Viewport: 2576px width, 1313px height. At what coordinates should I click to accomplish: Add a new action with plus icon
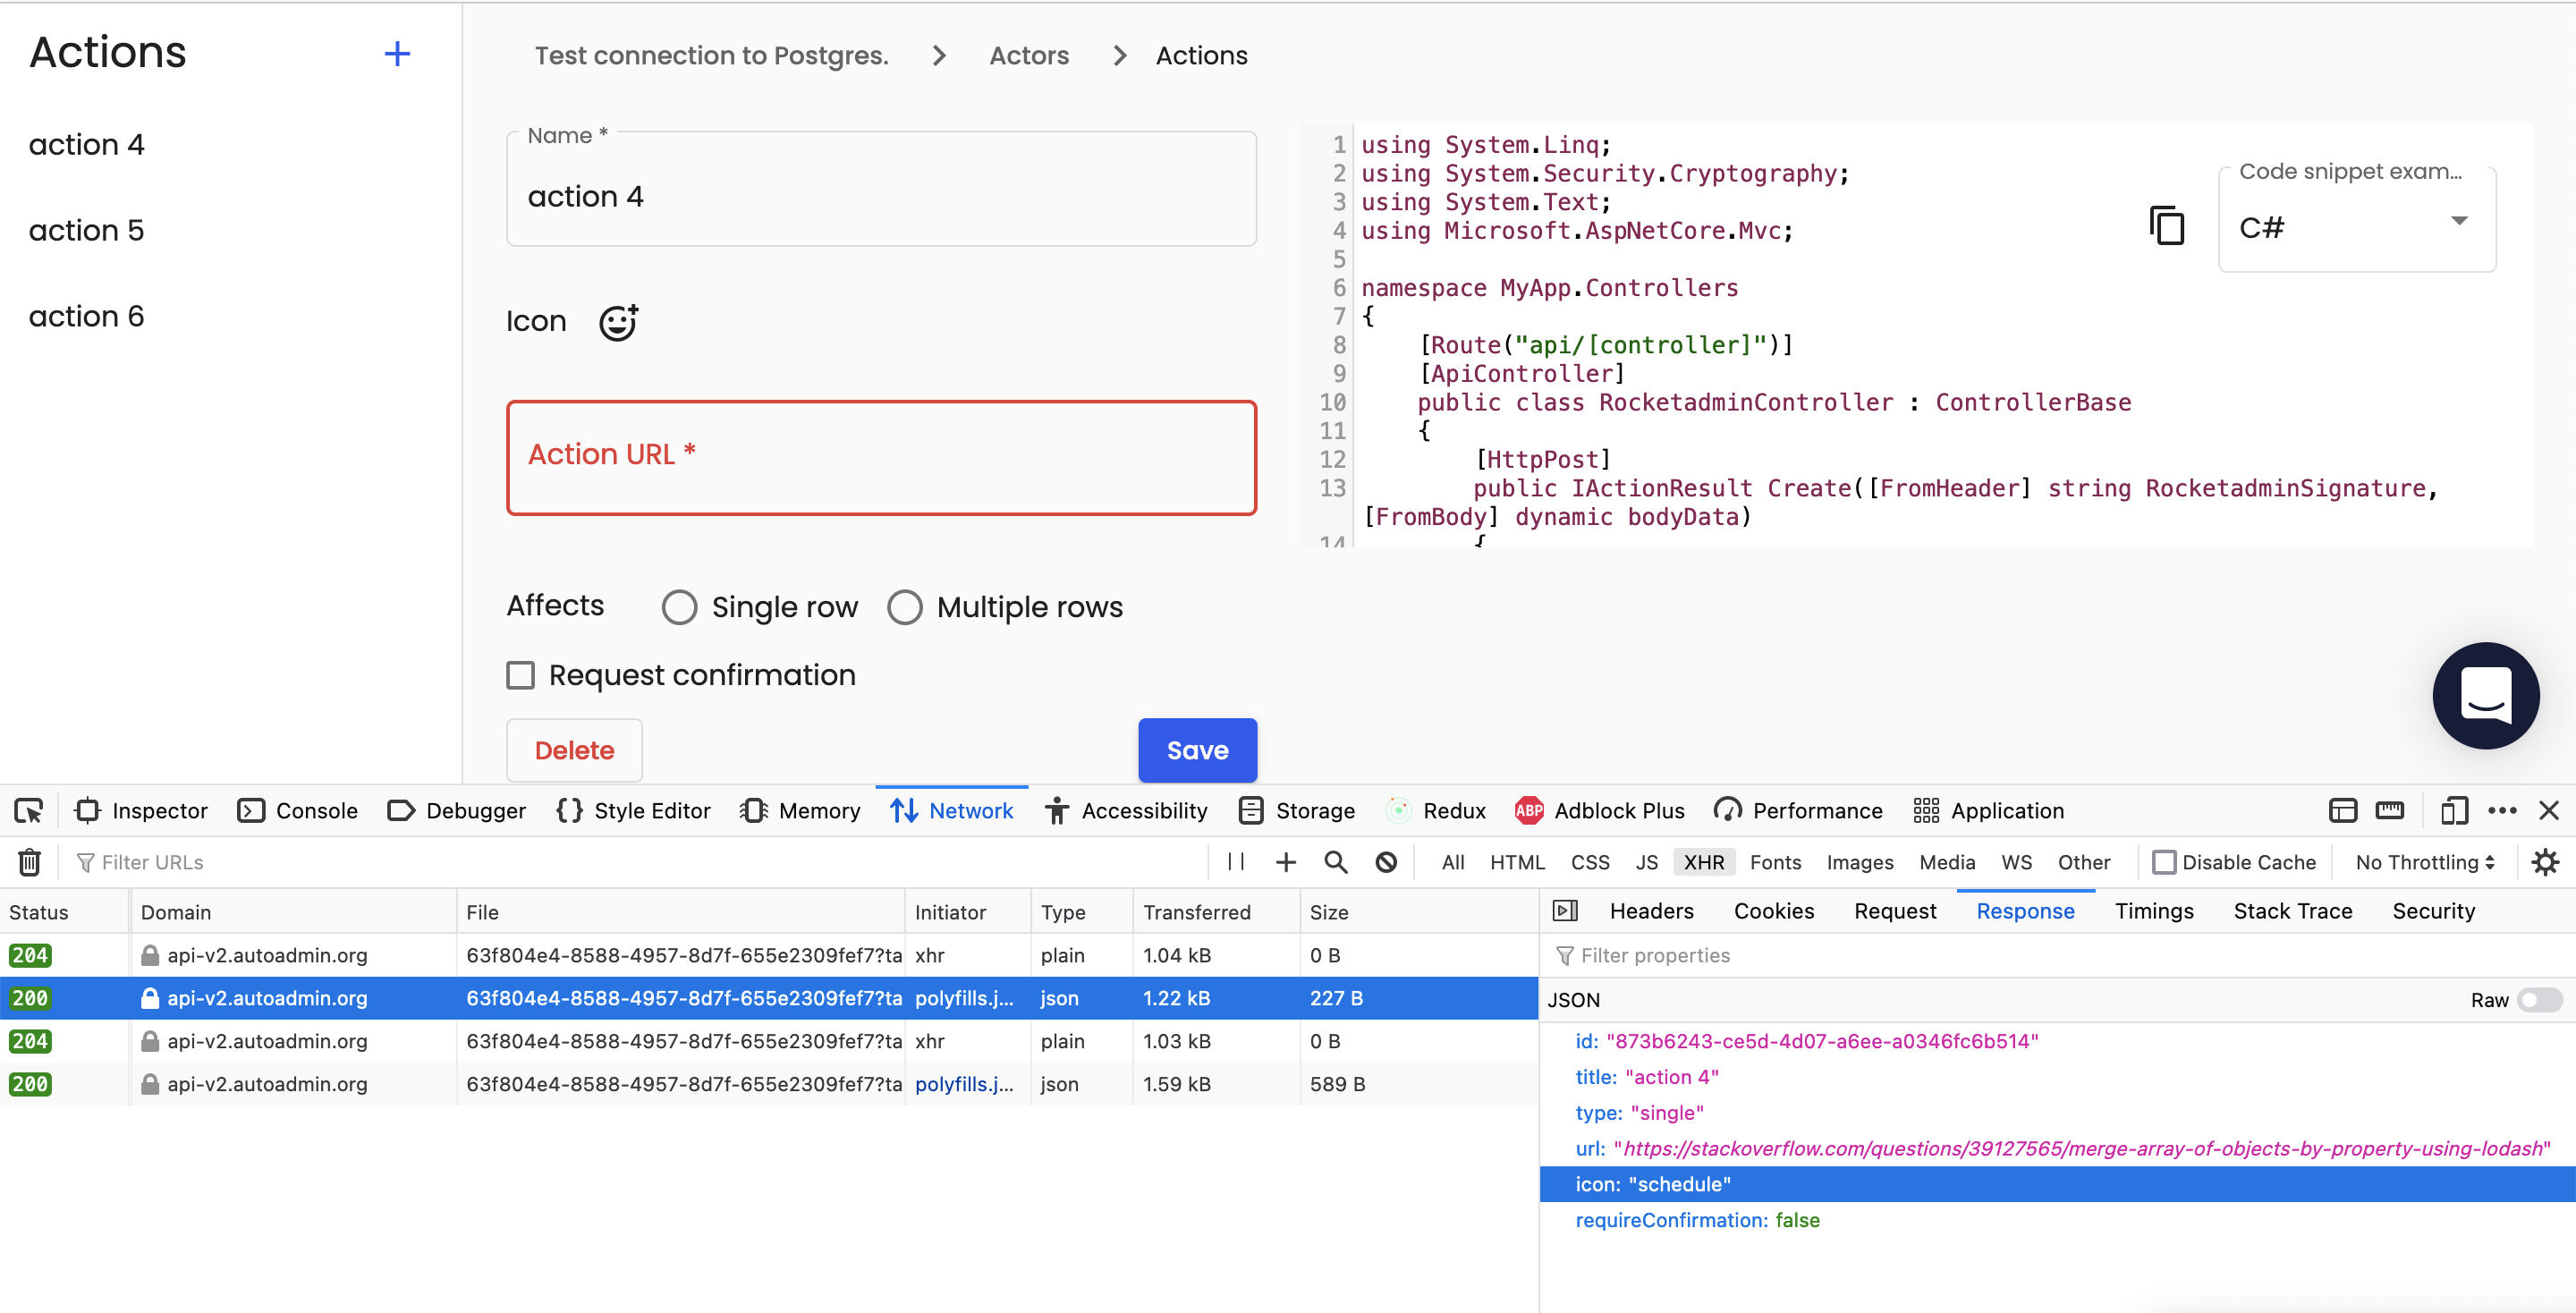coord(397,54)
